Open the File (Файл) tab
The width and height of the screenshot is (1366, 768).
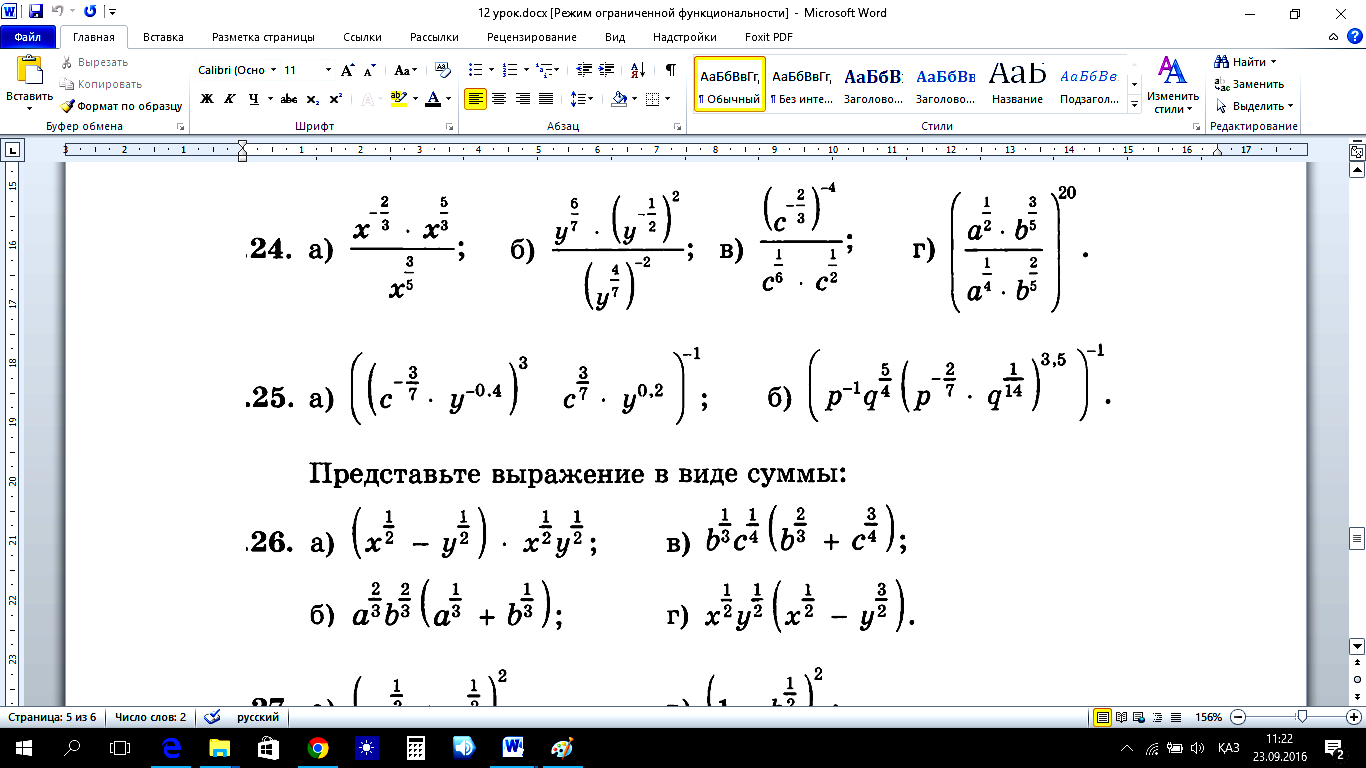tap(28, 37)
